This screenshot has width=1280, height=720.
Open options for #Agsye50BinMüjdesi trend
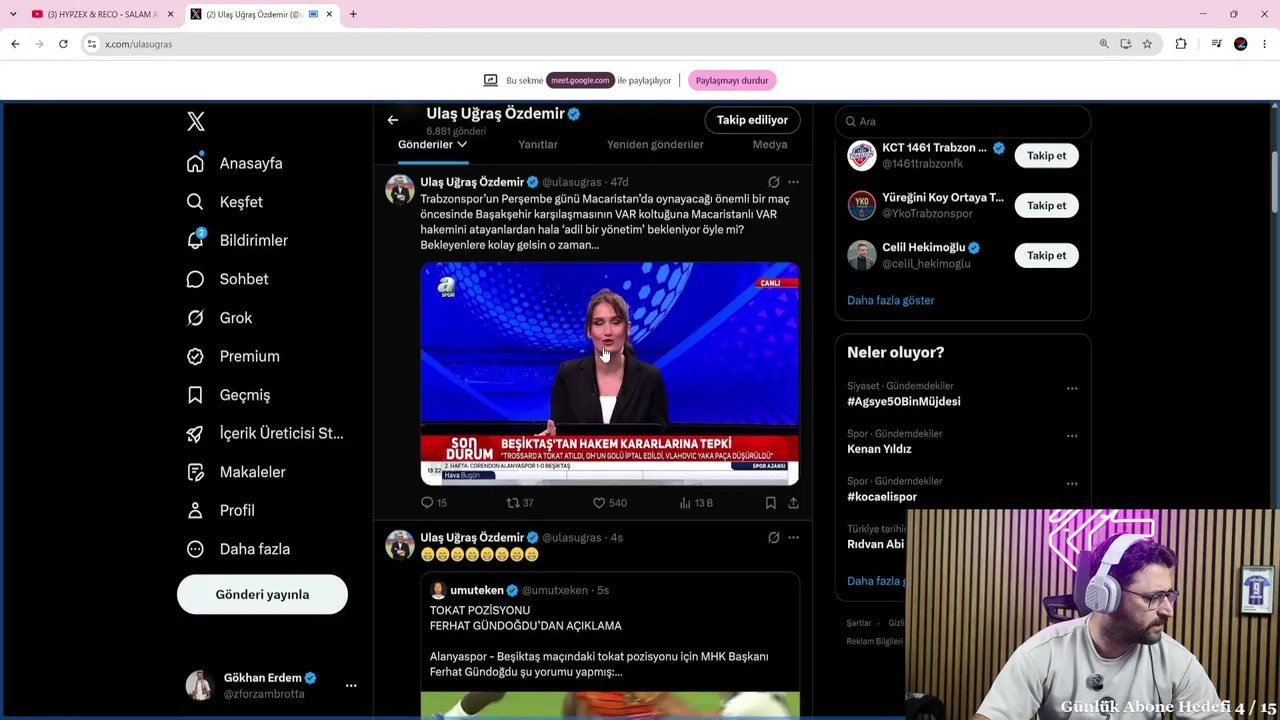point(1072,388)
